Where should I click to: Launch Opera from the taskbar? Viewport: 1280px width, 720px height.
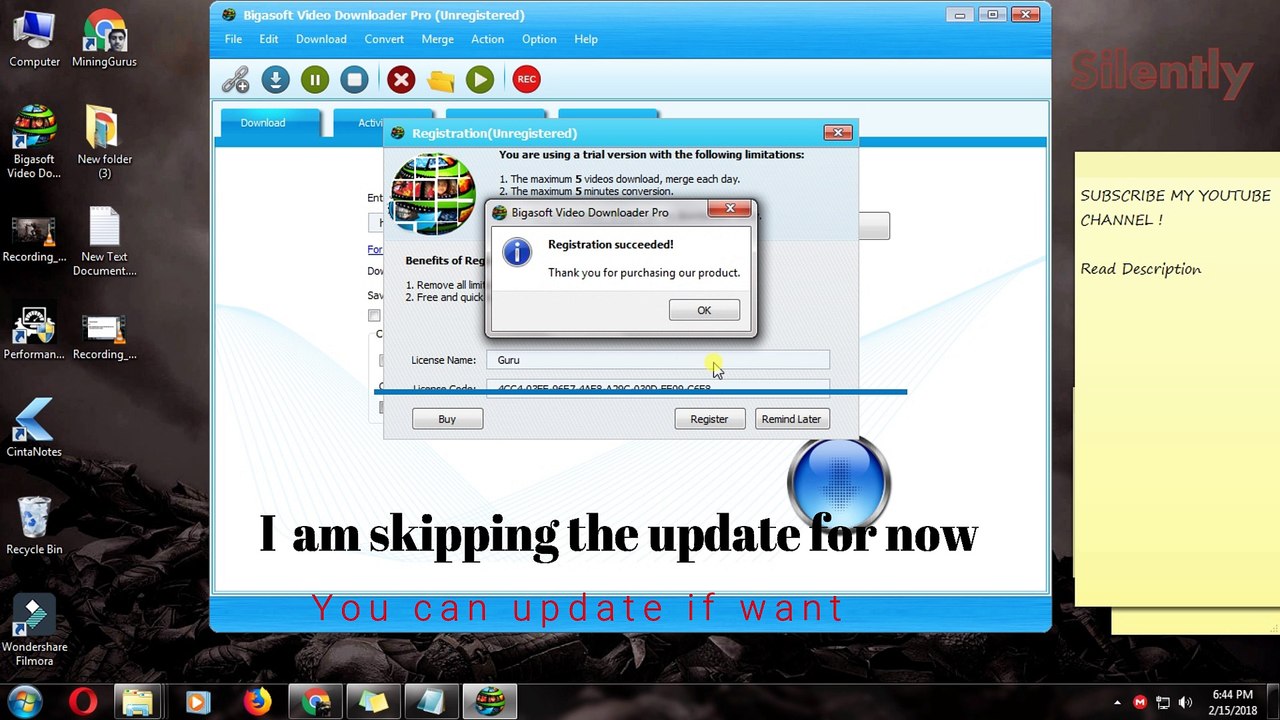[x=83, y=702]
